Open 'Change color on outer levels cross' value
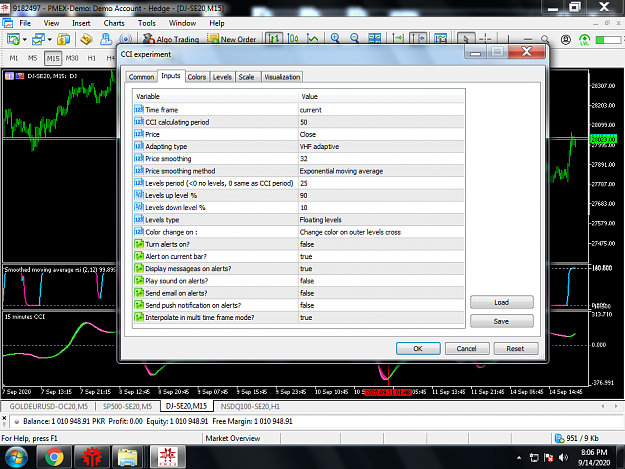625x469 pixels. (x=381, y=232)
